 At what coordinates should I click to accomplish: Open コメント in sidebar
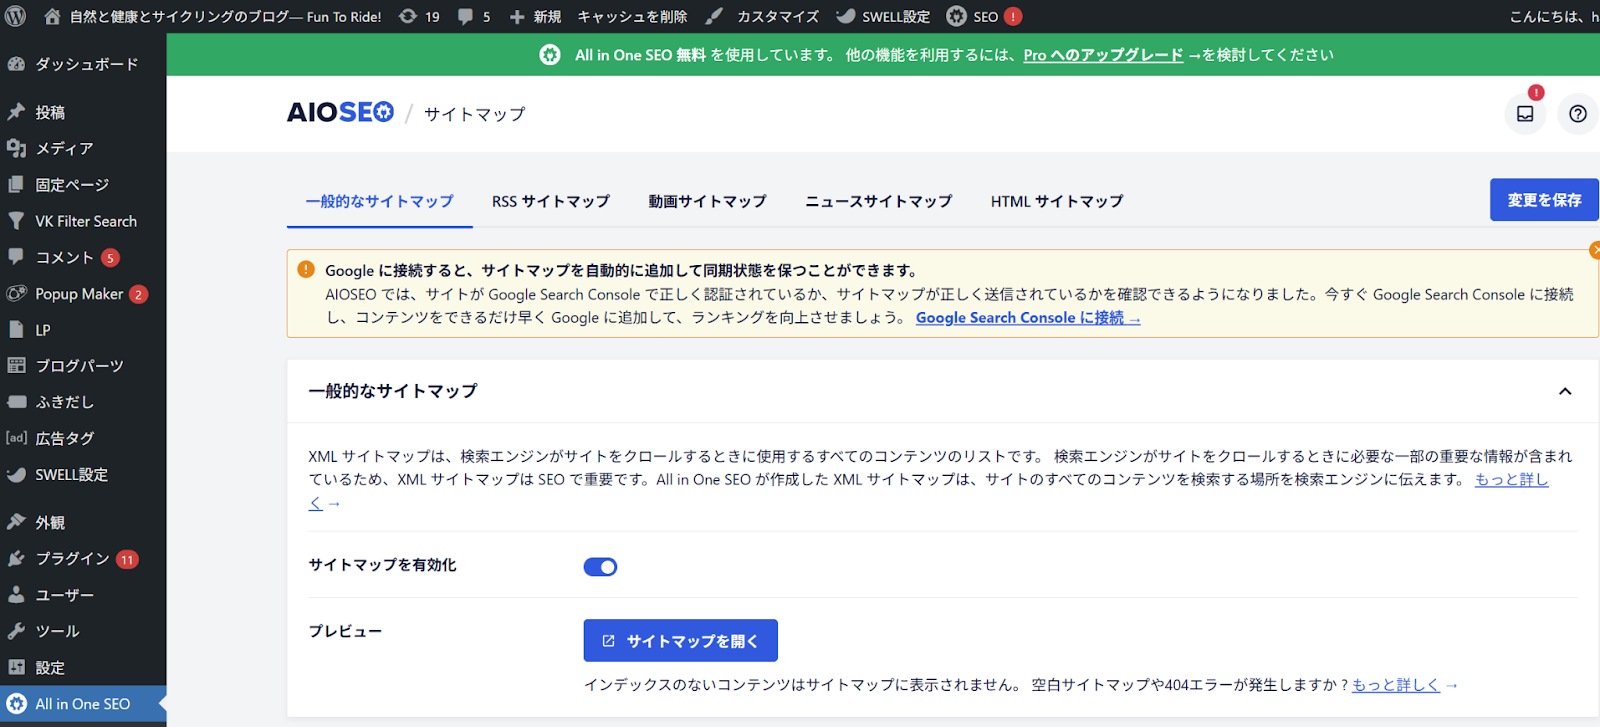tap(83, 257)
